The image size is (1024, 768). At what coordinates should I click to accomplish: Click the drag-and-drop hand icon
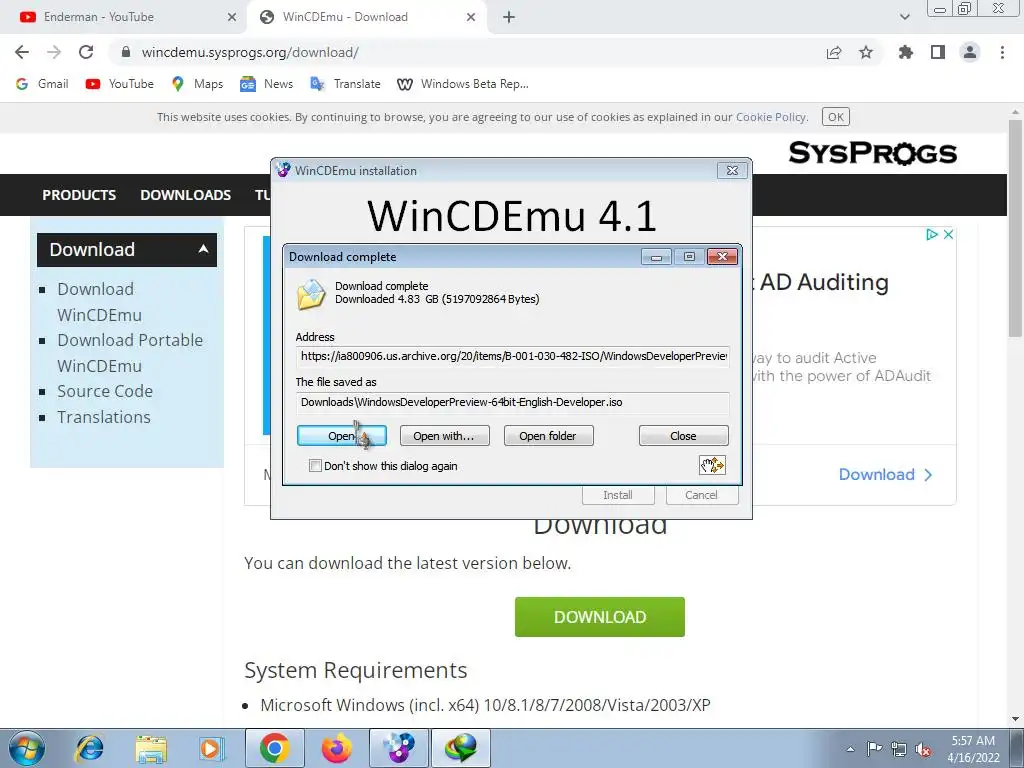point(712,465)
